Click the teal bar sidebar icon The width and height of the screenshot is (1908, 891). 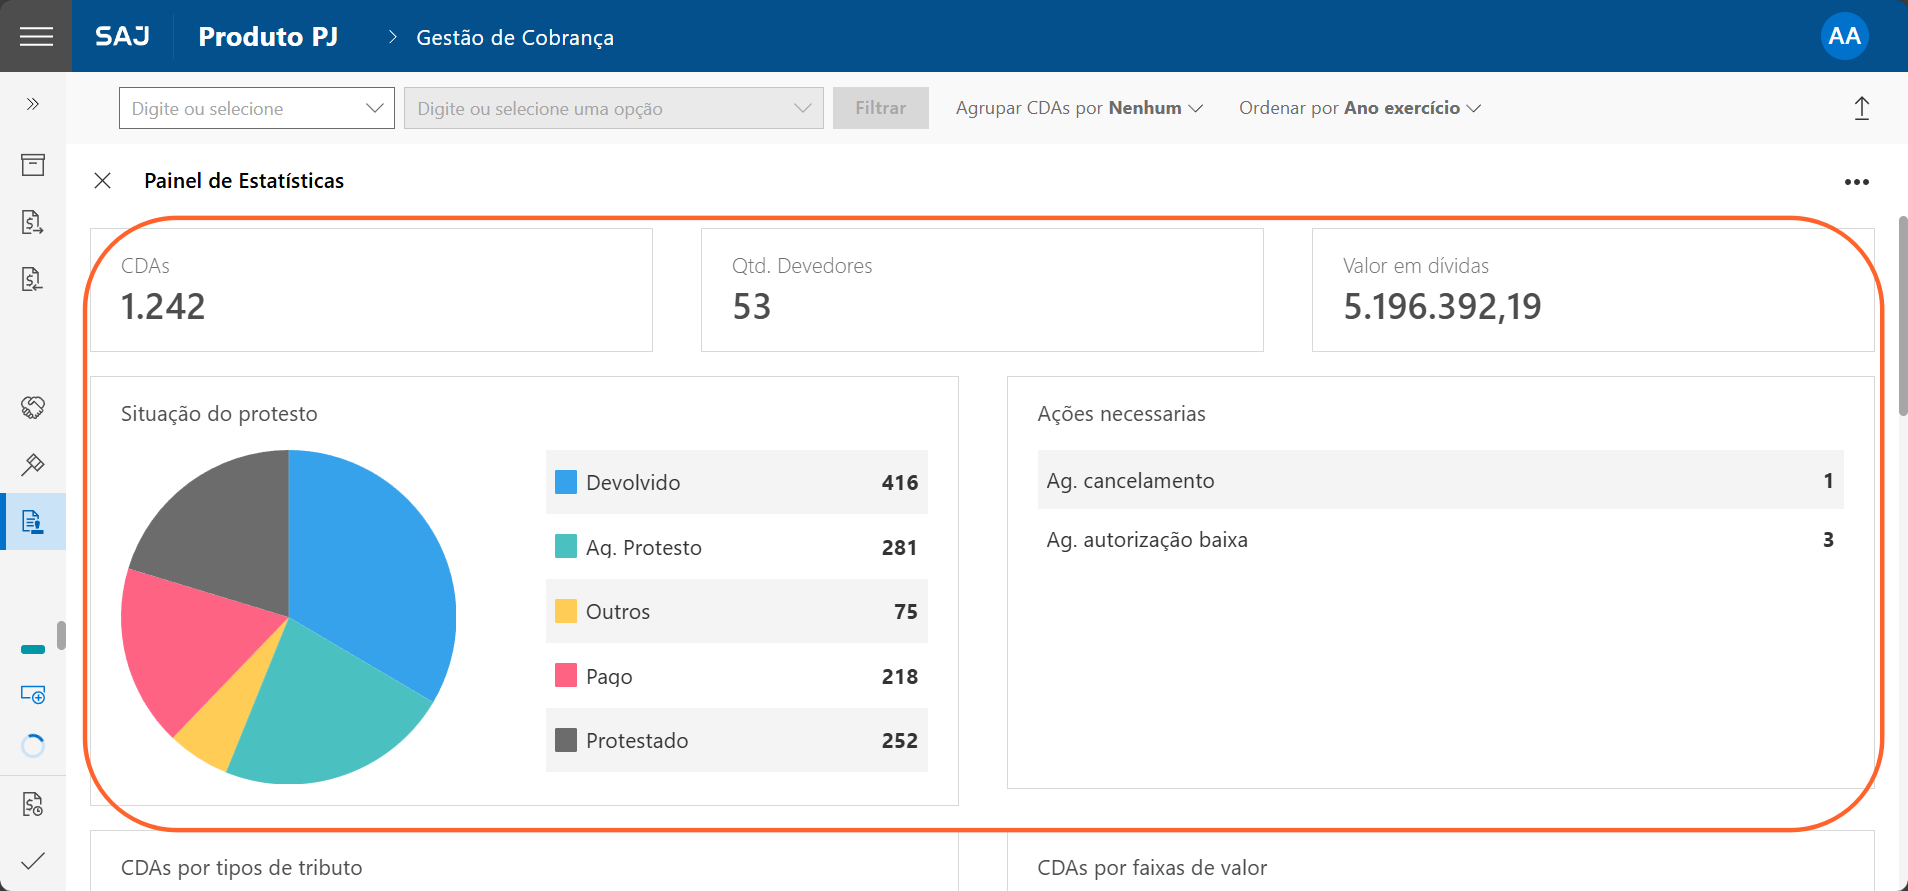click(x=33, y=649)
